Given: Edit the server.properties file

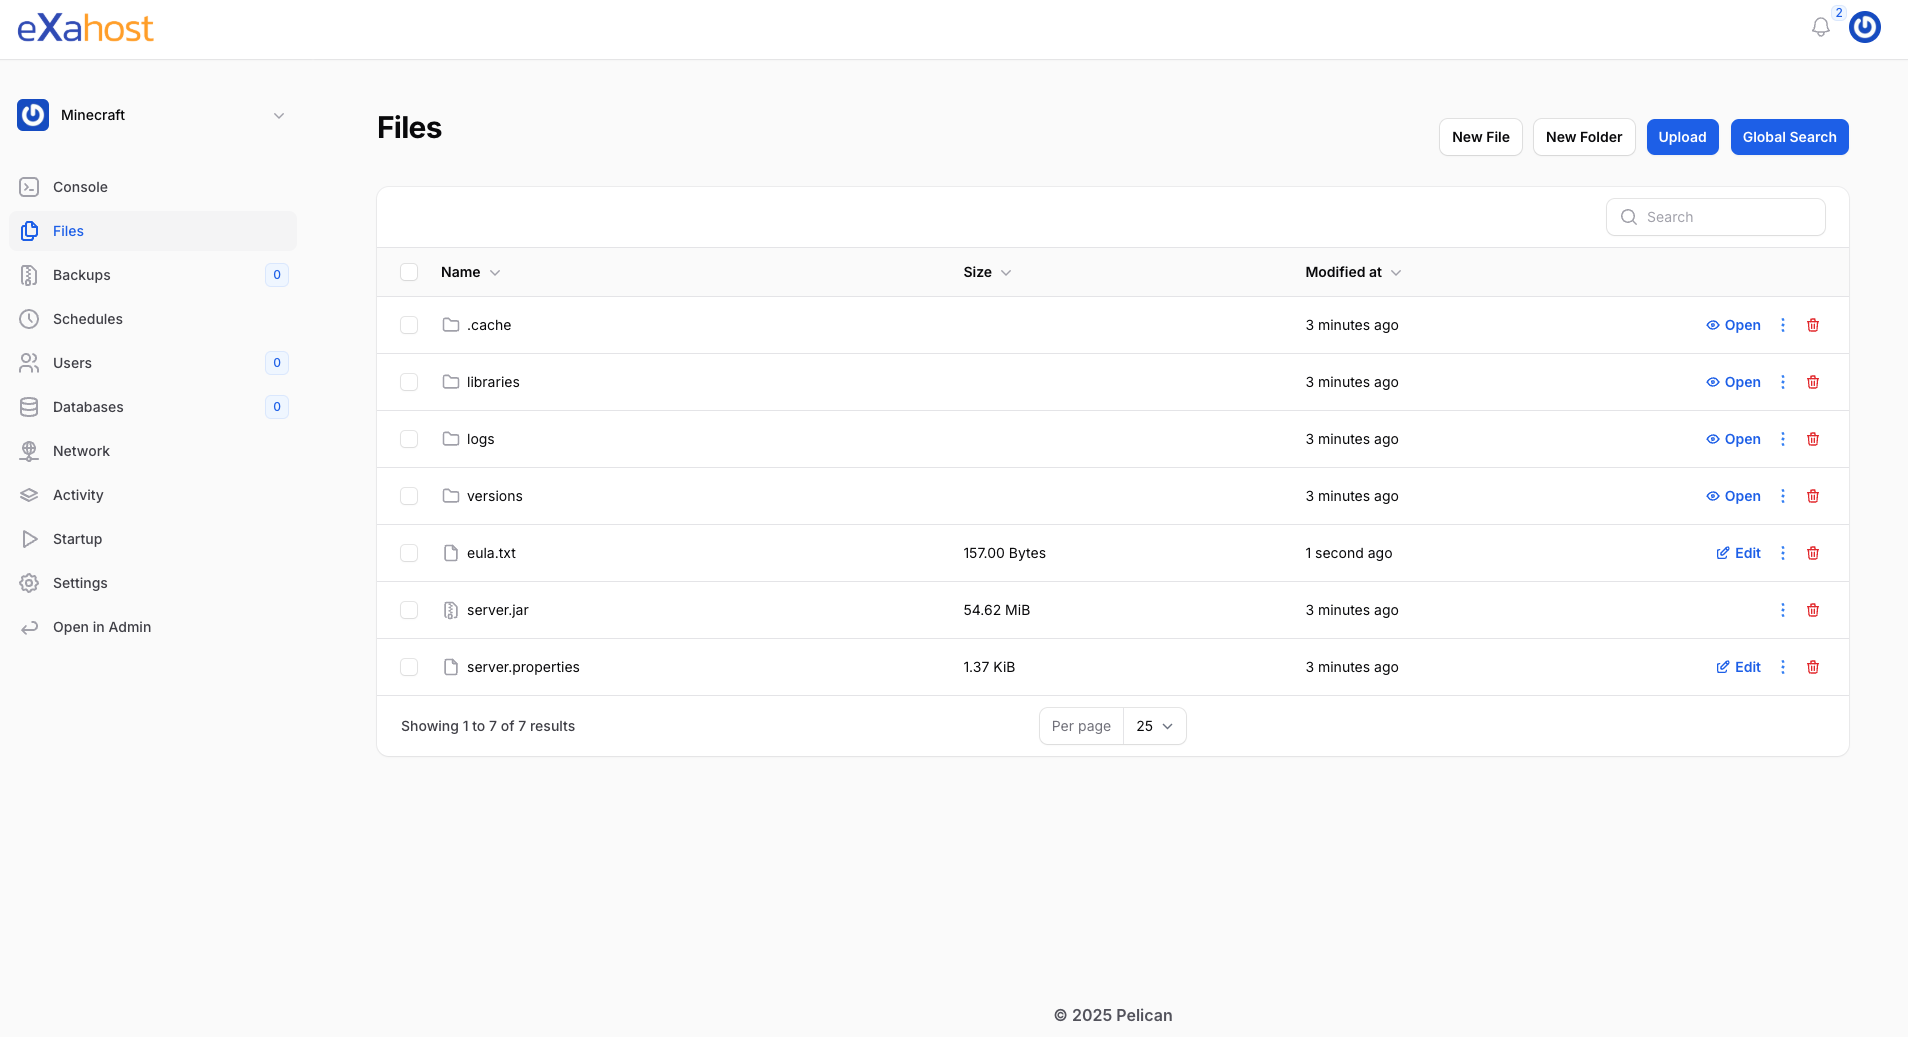Looking at the screenshot, I should coord(1738,667).
